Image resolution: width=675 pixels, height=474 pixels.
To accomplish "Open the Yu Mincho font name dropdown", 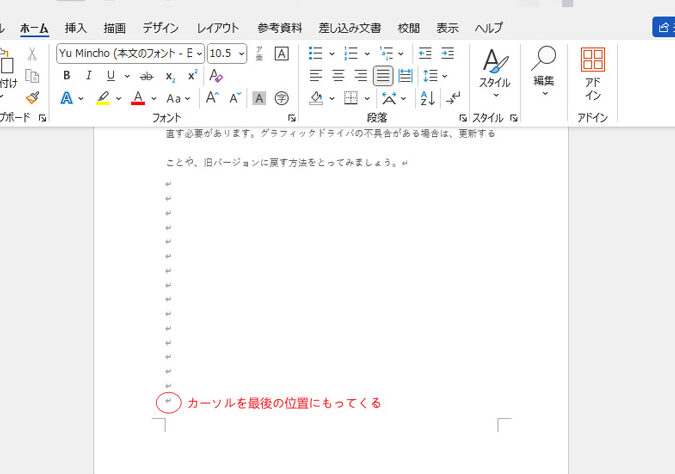I will point(130,53).
